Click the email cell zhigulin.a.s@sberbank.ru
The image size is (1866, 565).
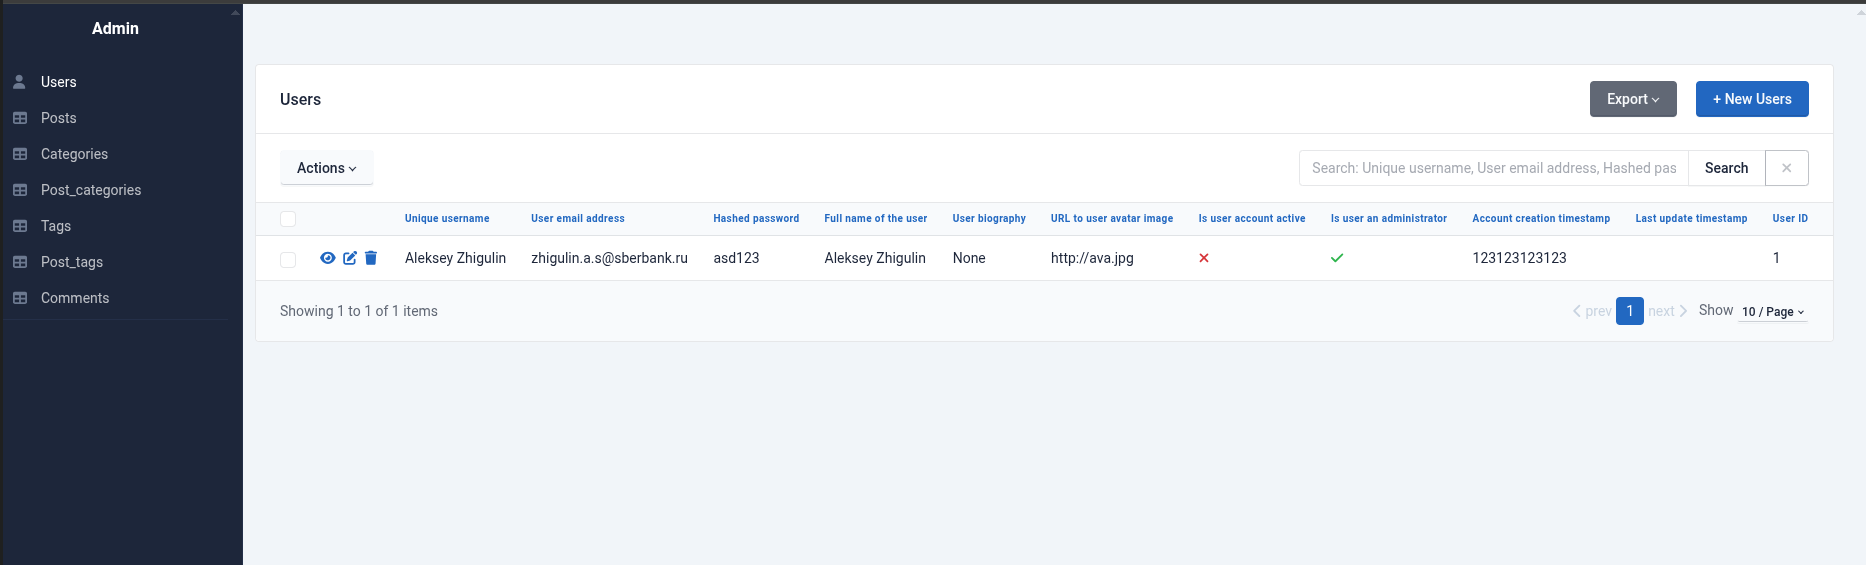coord(609,258)
